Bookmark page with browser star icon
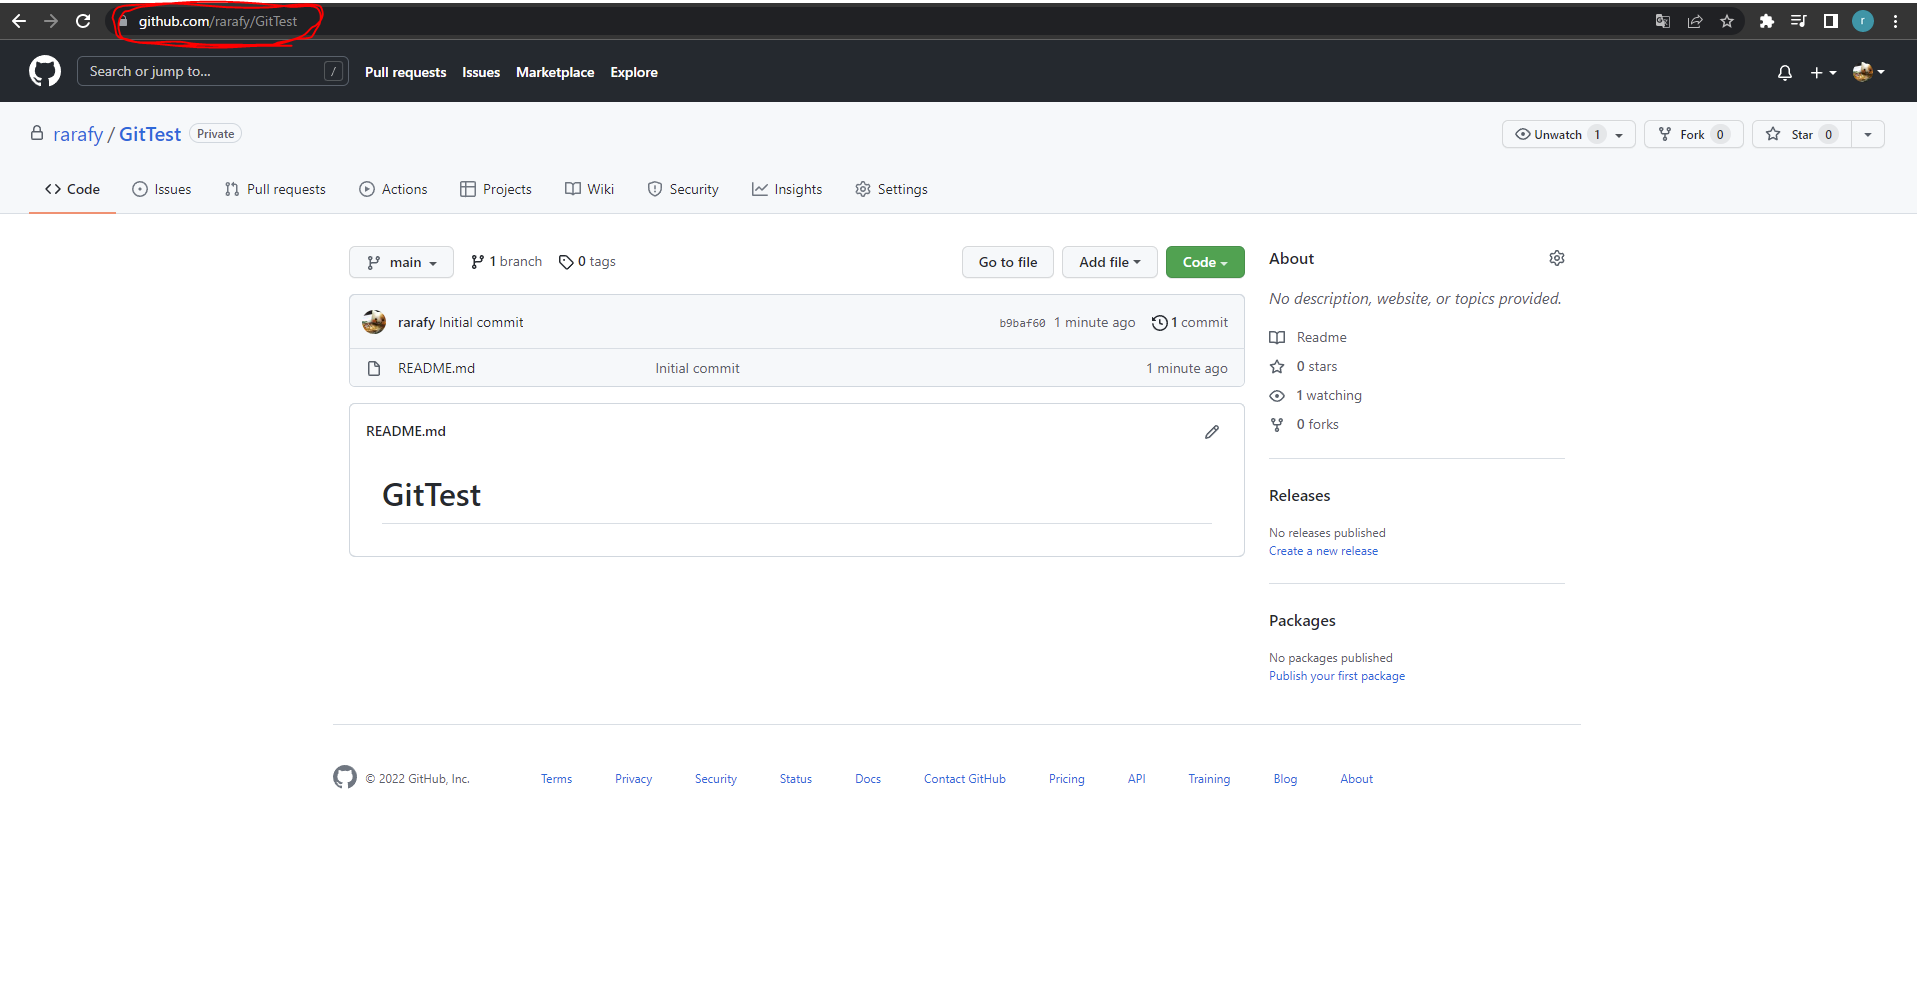The width and height of the screenshot is (1917, 1005). pyautogui.click(x=1726, y=21)
